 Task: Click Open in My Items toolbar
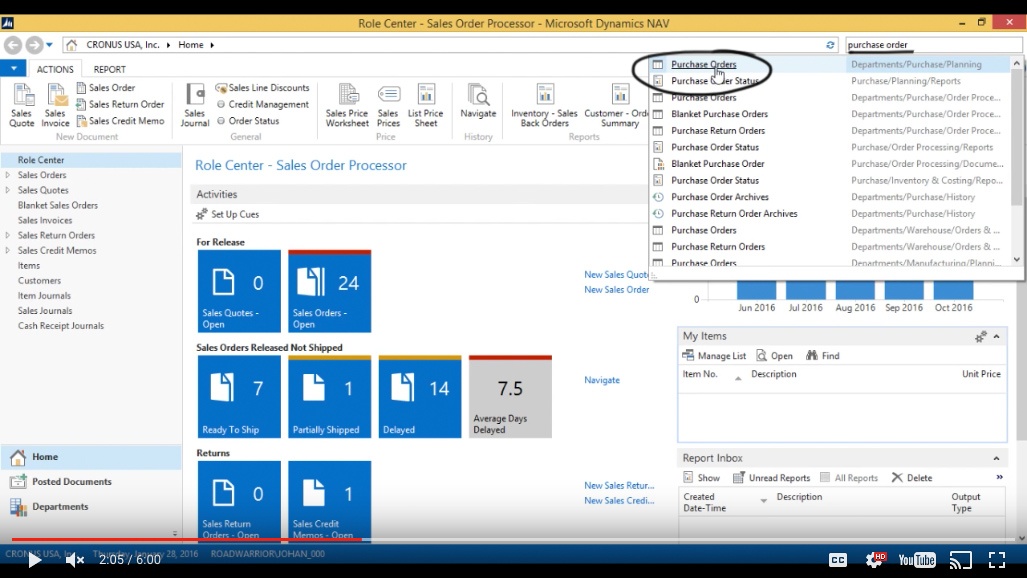coord(774,355)
